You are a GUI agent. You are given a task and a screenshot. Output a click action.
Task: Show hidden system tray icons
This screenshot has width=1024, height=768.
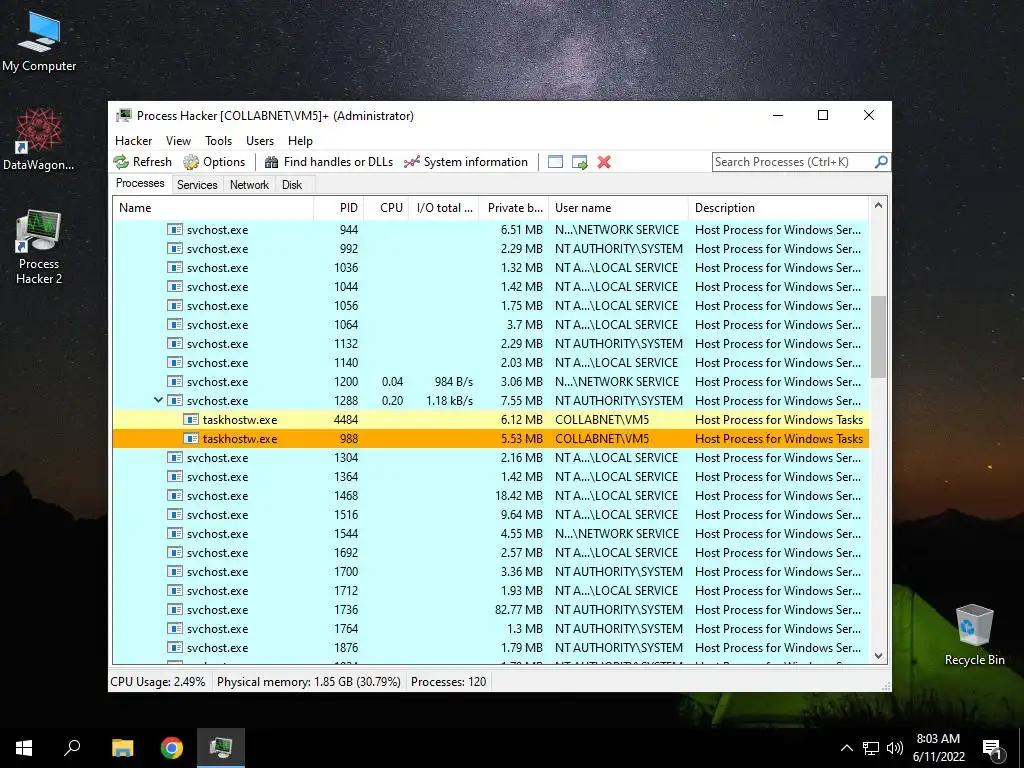[x=846, y=748]
